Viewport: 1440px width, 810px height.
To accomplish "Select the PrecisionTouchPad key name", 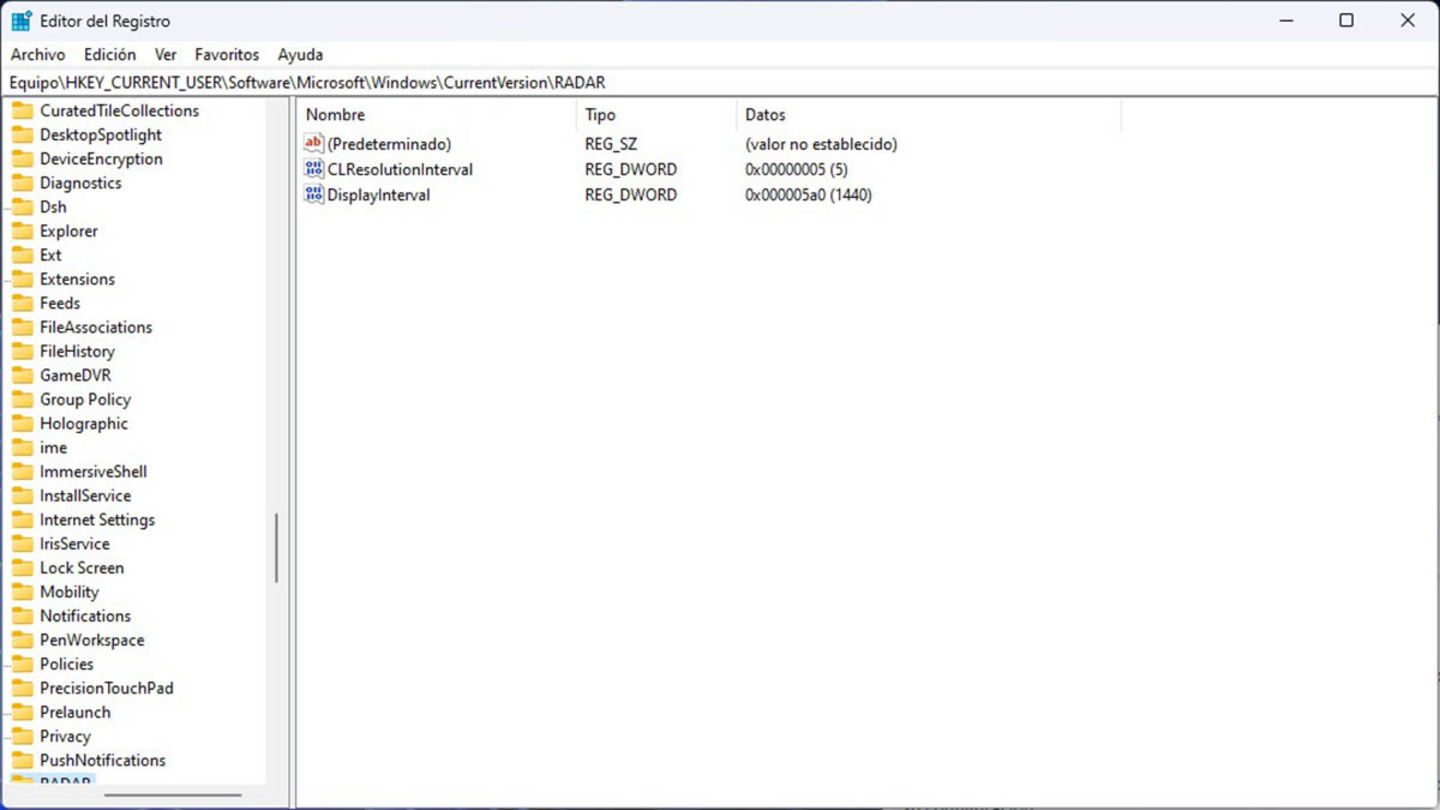I will point(106,688).
